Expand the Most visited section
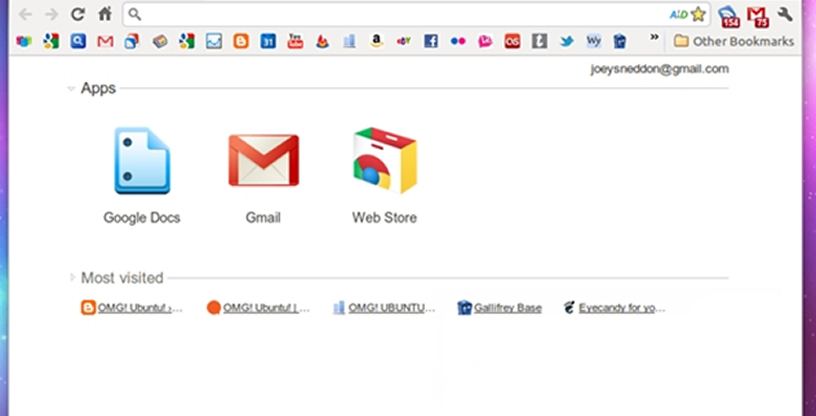Screen dimensions: 816x416 click(73, 278)
